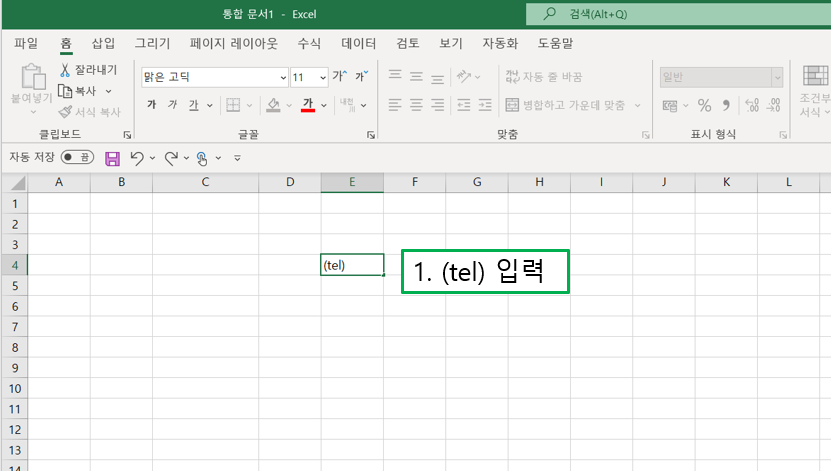Apply fill color bucket
Image resolution: width=831 pixels, height=471 pixels.
(273, 105)
